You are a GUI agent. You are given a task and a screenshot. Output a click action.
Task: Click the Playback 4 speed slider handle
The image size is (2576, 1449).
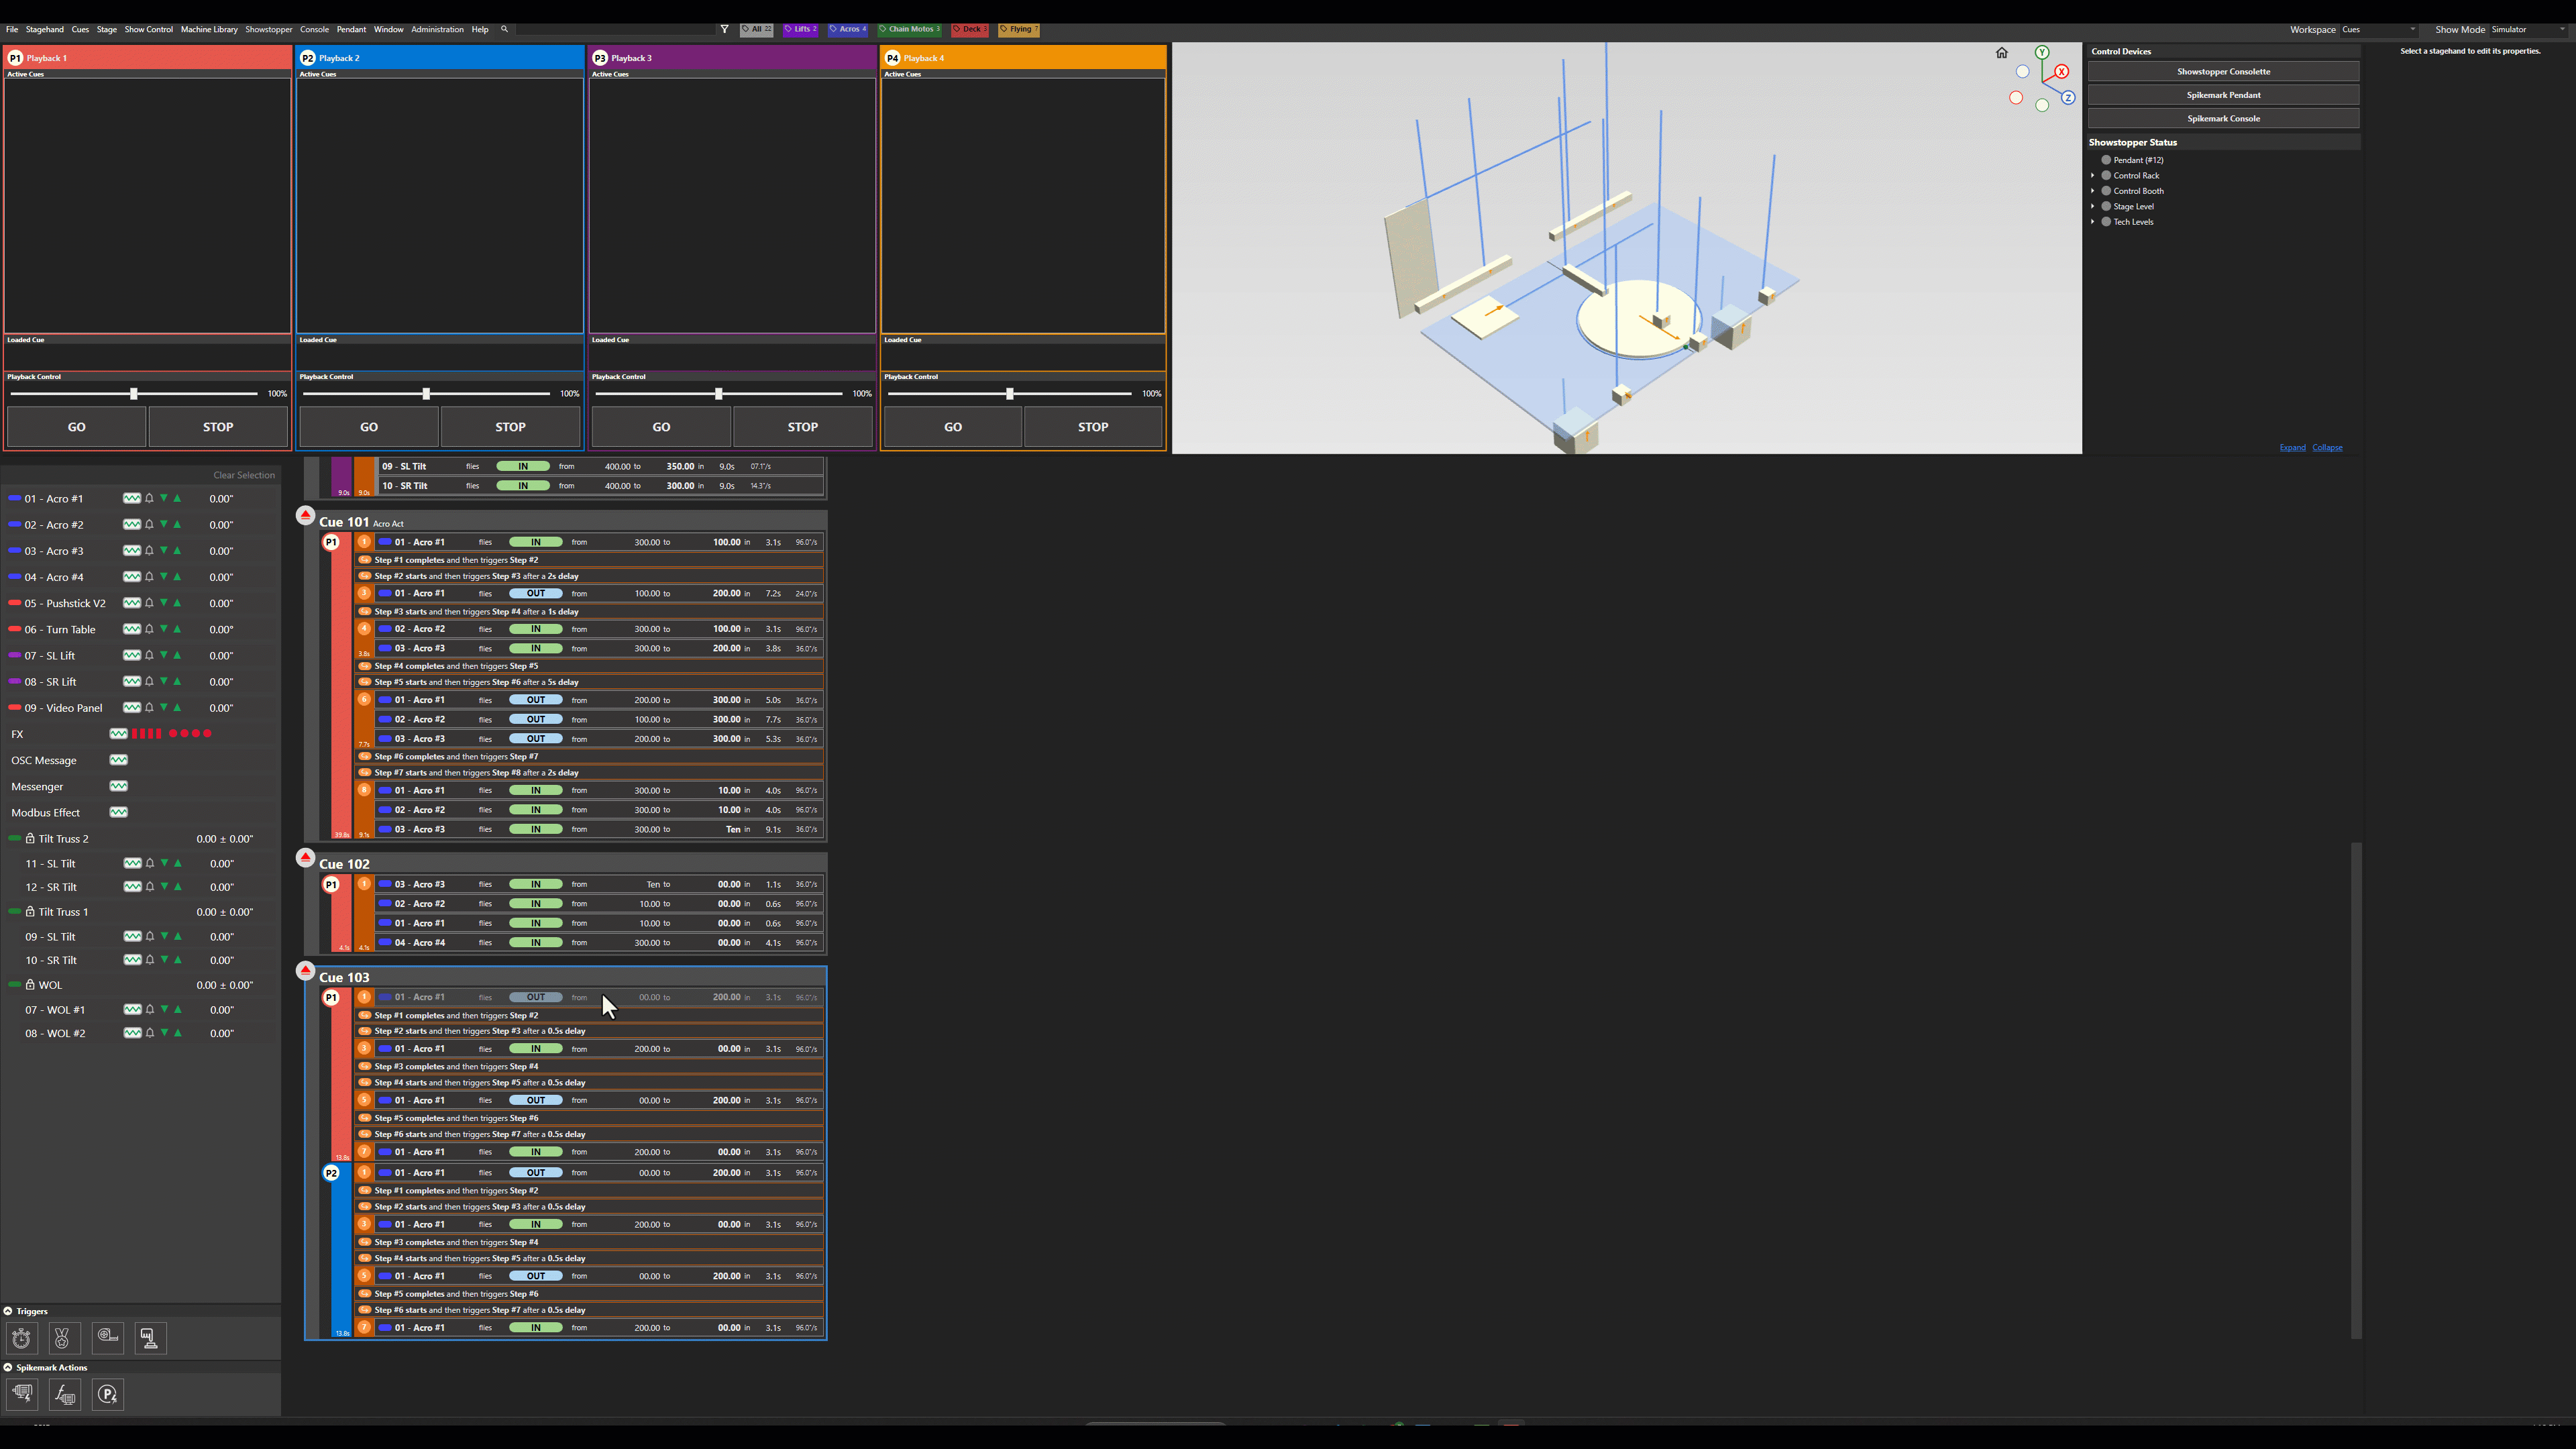point(1010,394)
